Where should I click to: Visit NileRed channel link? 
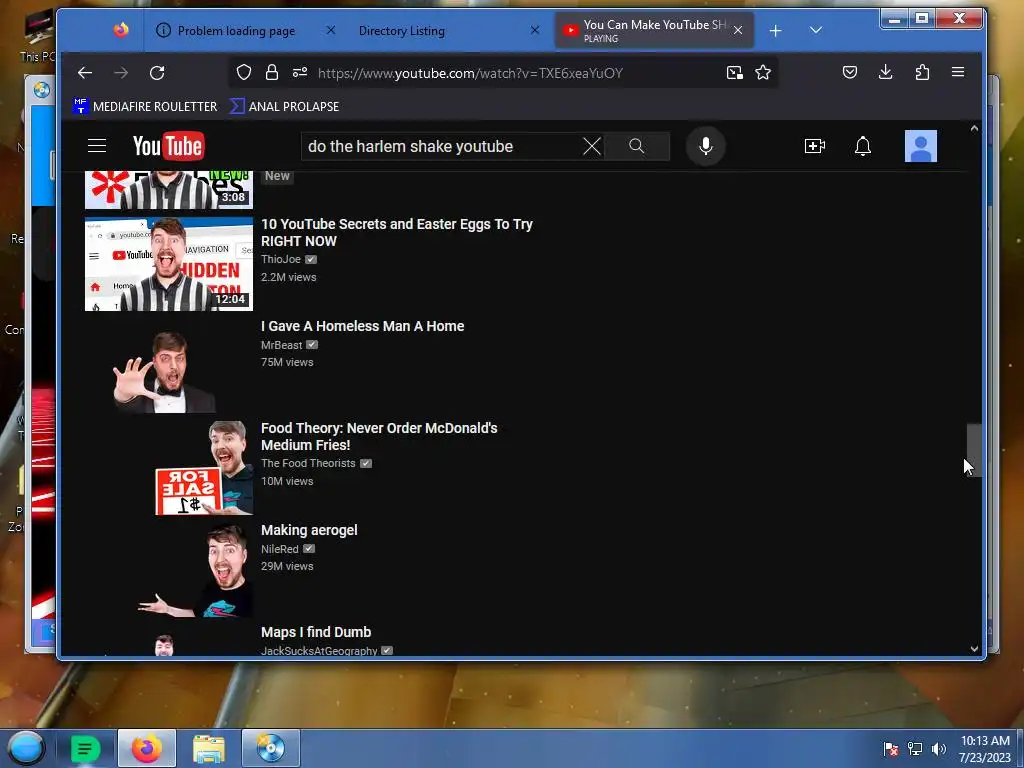click(x=280, y=549)
